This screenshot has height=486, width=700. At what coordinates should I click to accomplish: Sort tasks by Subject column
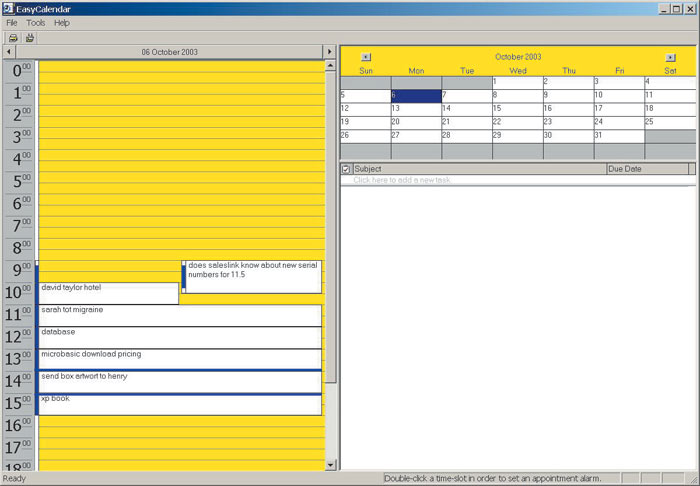pos(478,169)
